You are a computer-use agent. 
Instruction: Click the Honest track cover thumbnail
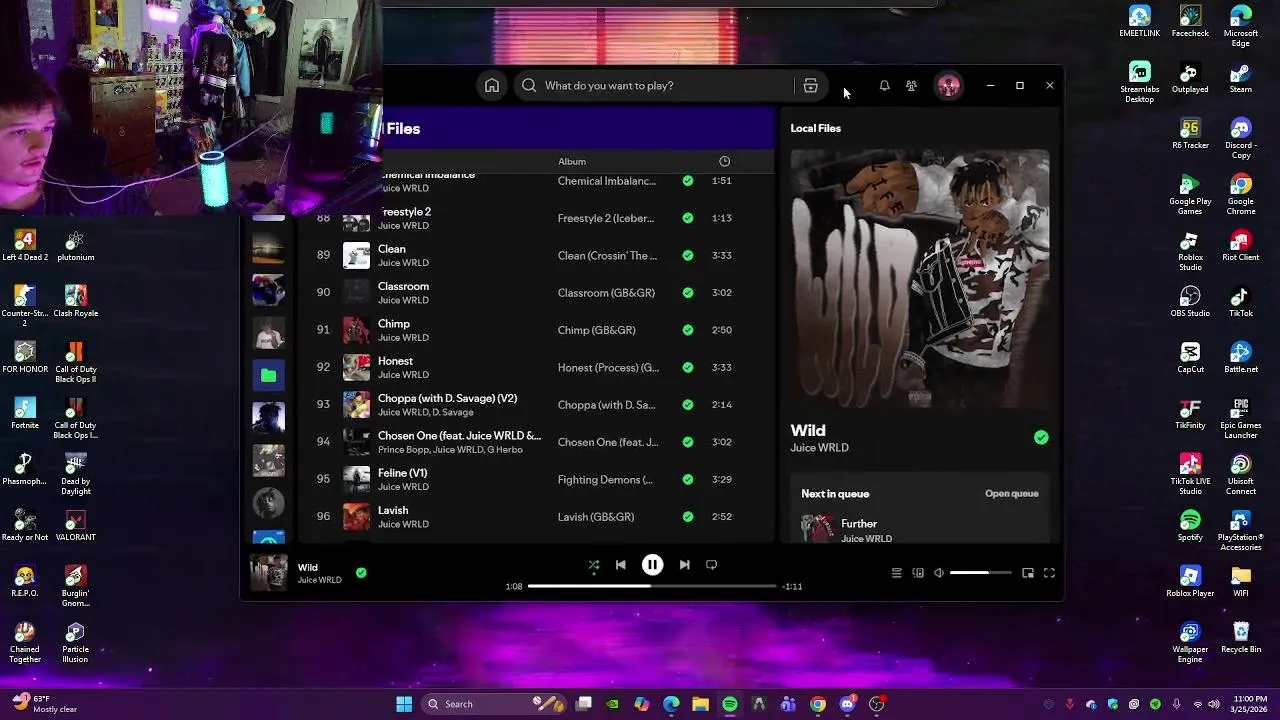[x=356, y=367]
